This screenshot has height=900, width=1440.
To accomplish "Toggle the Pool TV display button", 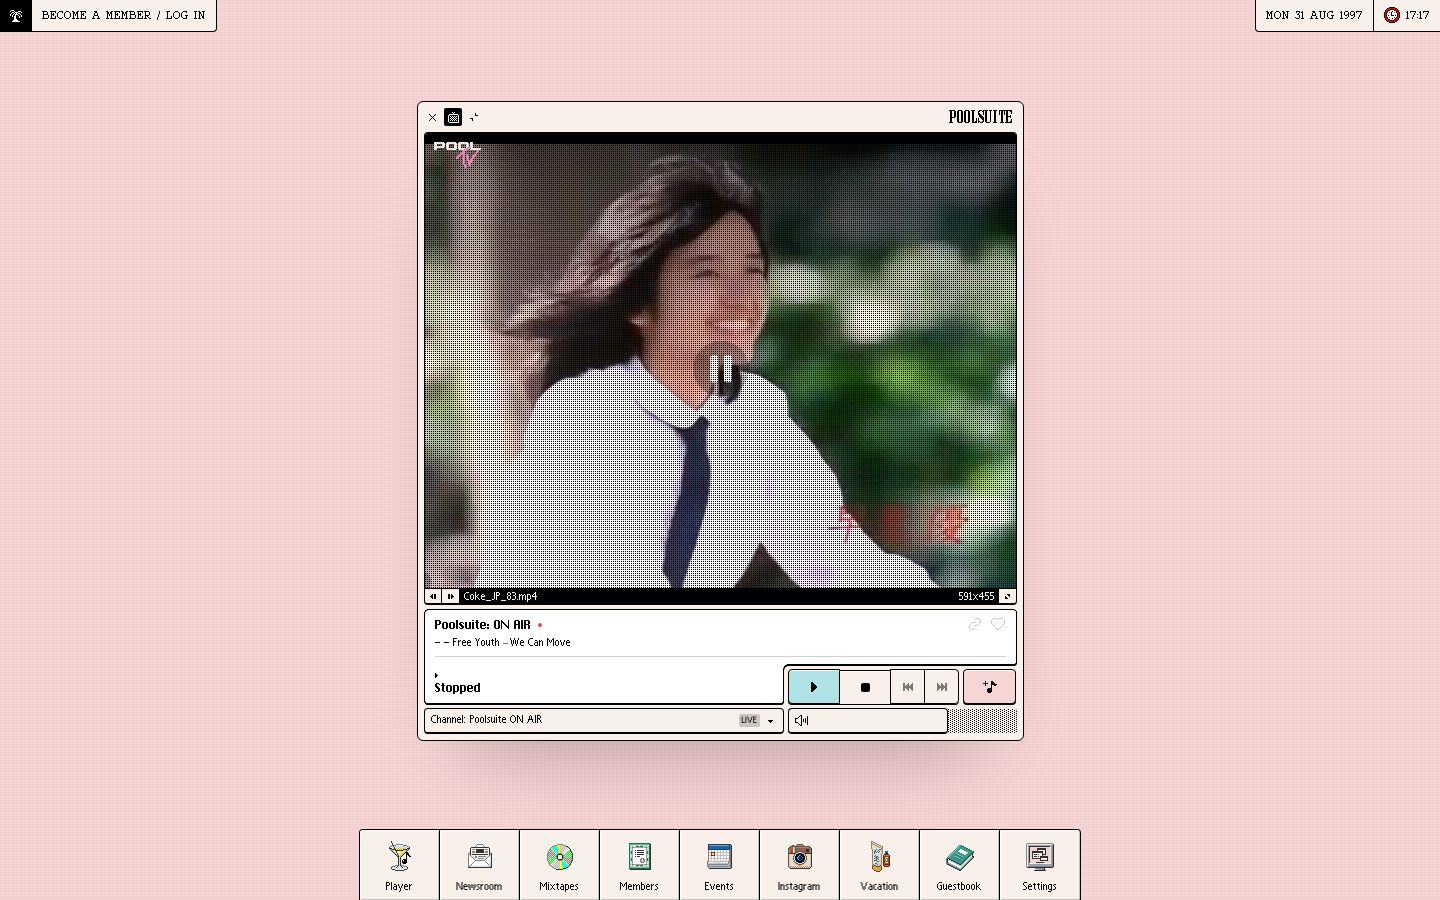I will click(453, 117).
